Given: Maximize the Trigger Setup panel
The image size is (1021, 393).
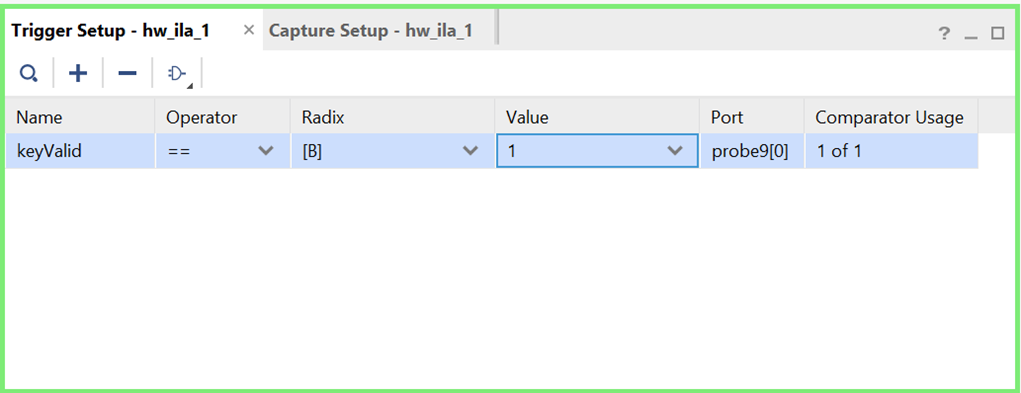Looking at the screenshot, I should 998,33.
